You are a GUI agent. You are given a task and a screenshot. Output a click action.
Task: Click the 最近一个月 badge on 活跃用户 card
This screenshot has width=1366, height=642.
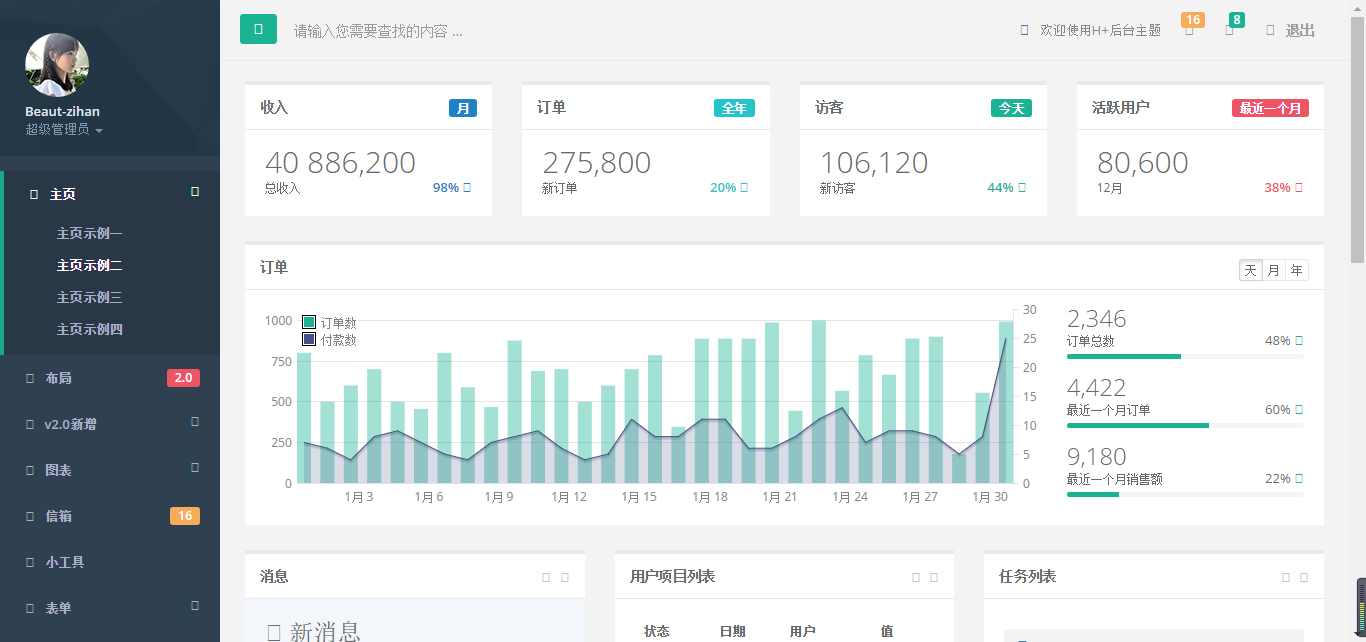coord(1270,108)
